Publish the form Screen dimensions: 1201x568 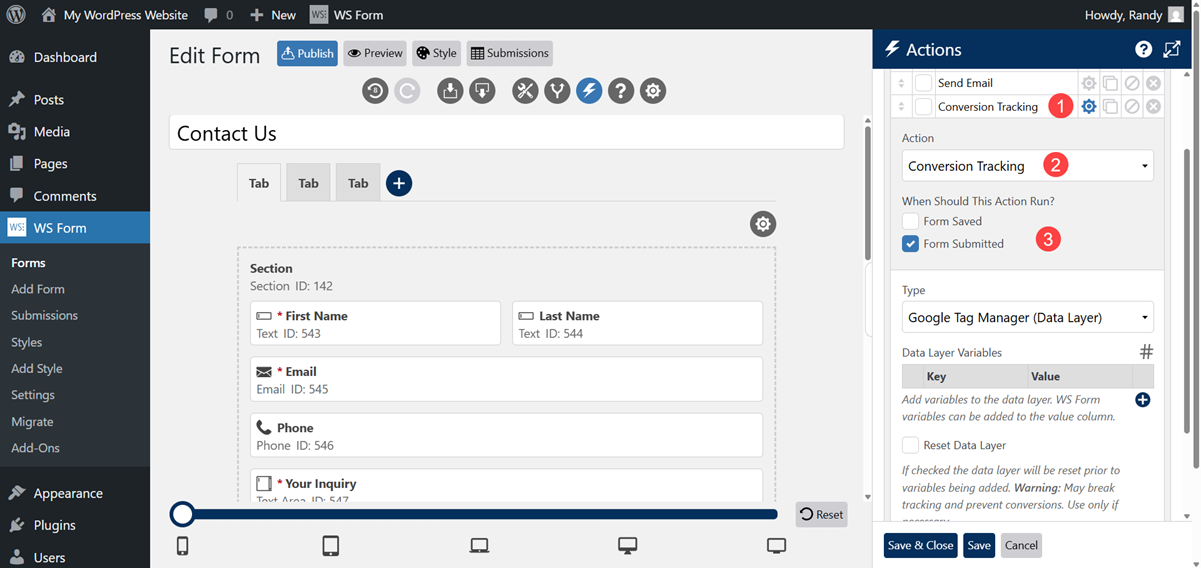[307, 53]
